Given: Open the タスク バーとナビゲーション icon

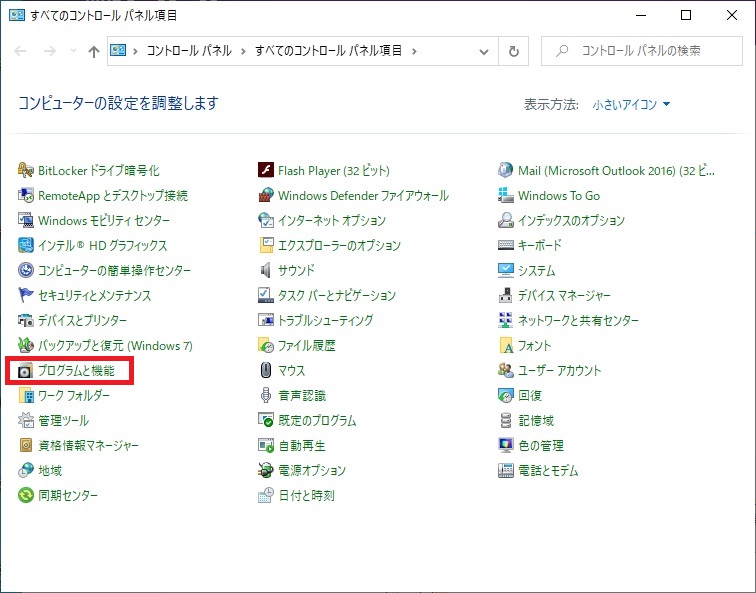Looking at the screenshot, I should click(266, 295).
